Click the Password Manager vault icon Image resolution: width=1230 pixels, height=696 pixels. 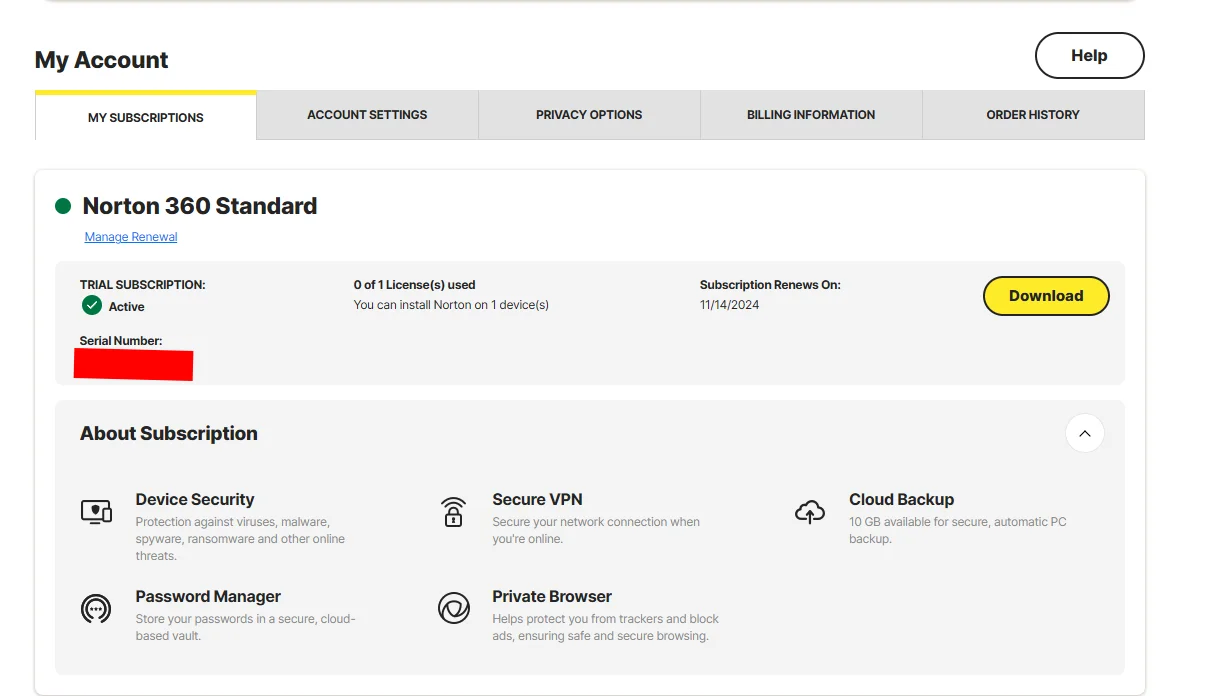[96, 608]
